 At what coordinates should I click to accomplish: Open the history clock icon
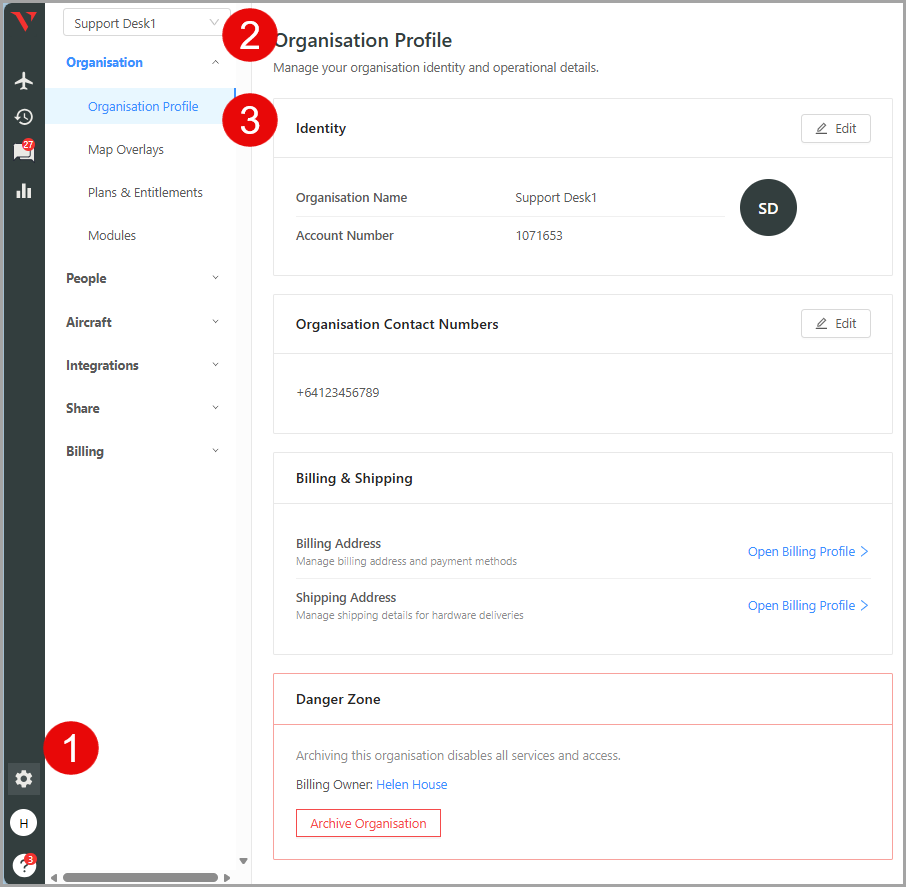click(x=24, y=117)
